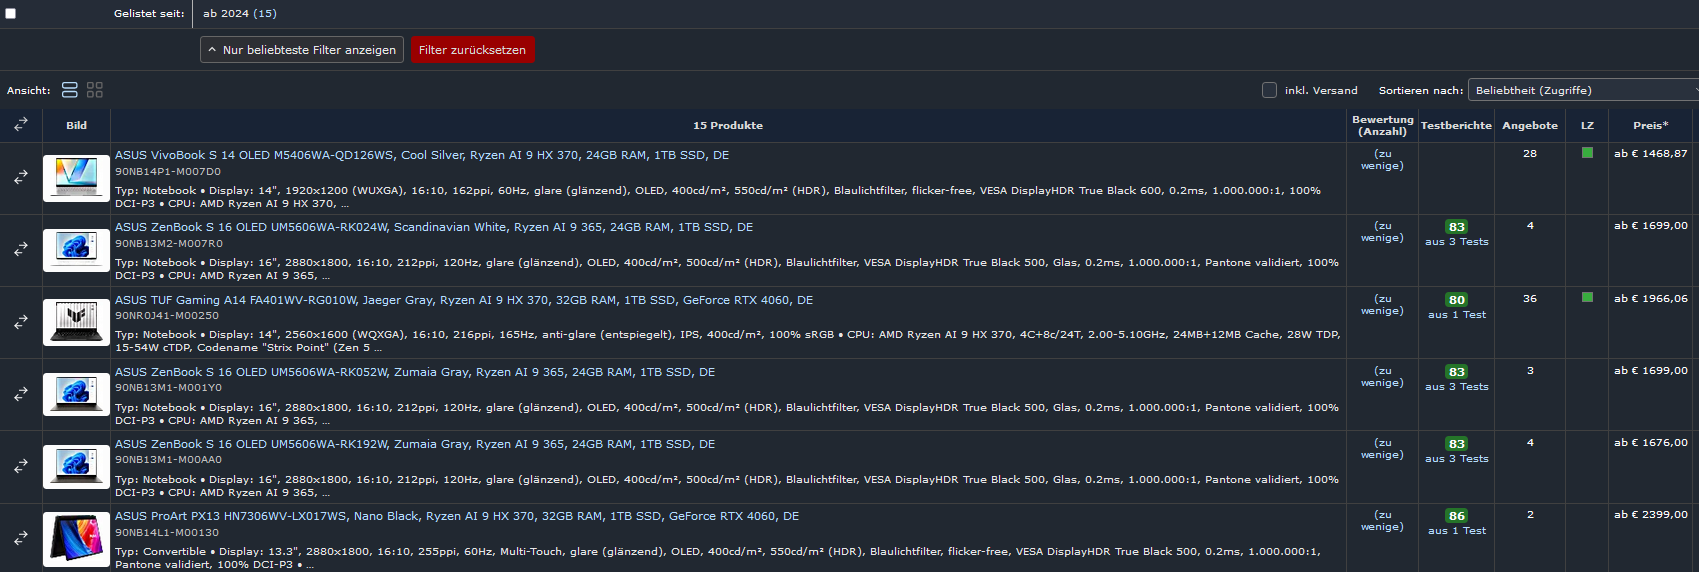Open ASUS ProArt PX13 HN7306WV link

point(457,516)
